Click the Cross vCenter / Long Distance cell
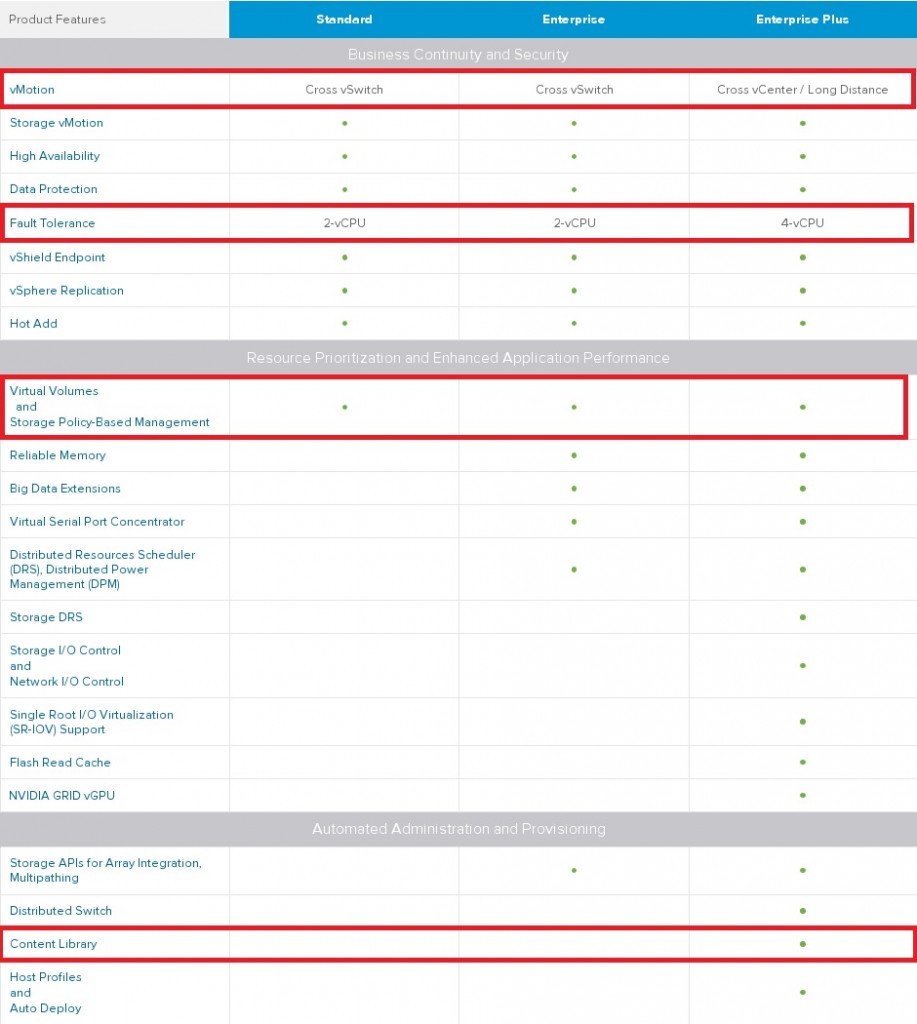Image resolution: width=917 pixels, height=1024 pixels. (802, 89)
